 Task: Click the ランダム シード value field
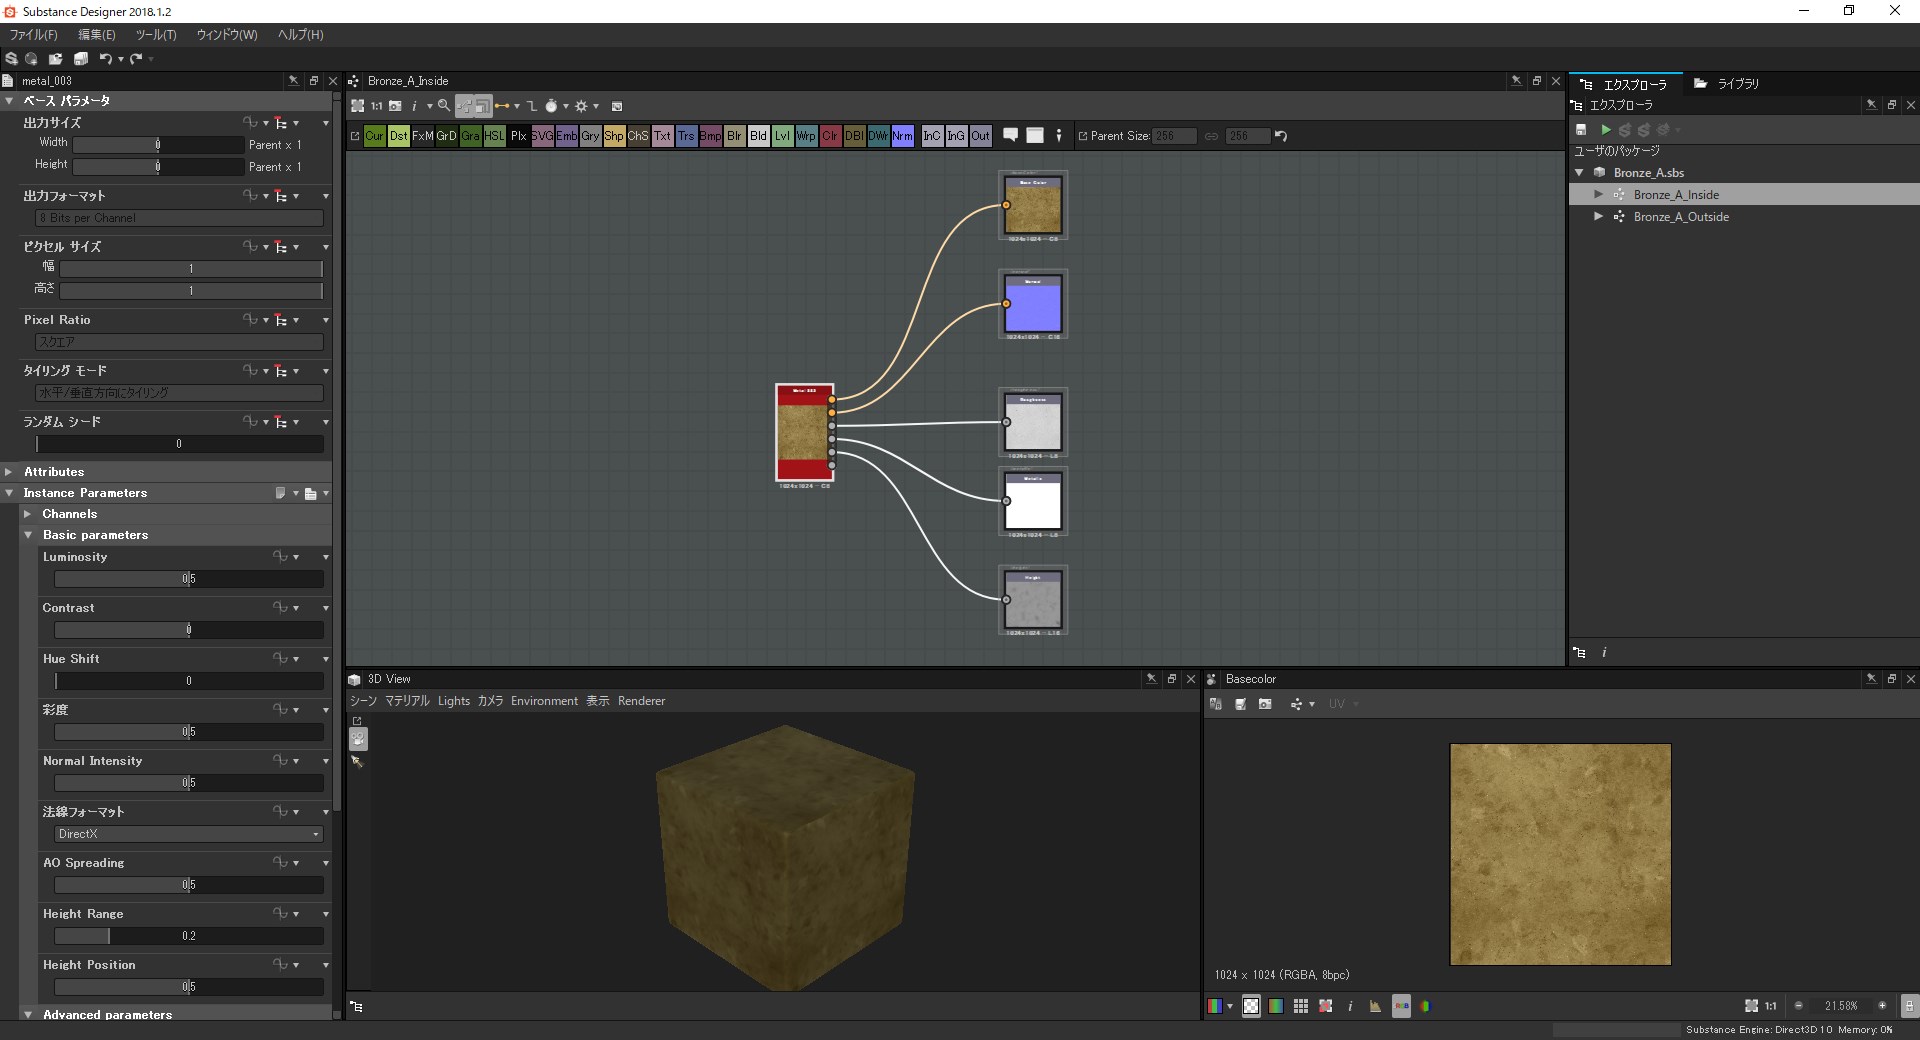coord(179,444)
